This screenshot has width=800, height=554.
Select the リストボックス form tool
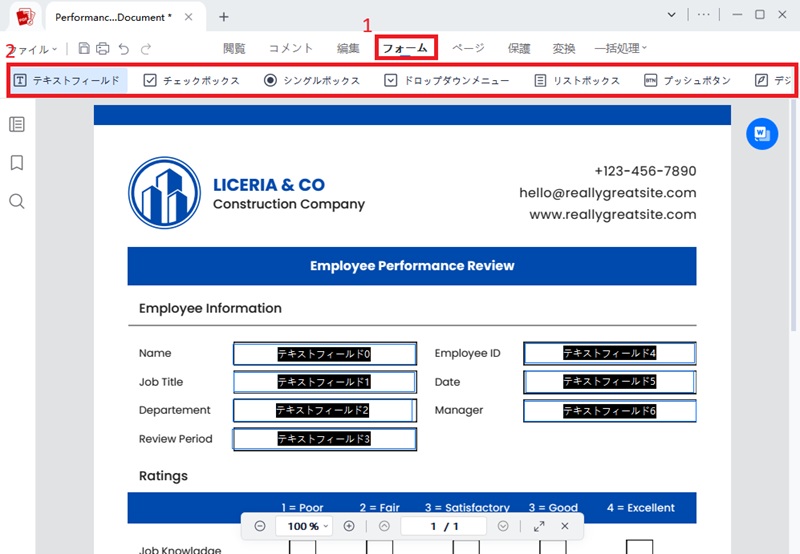coord(577,81)
